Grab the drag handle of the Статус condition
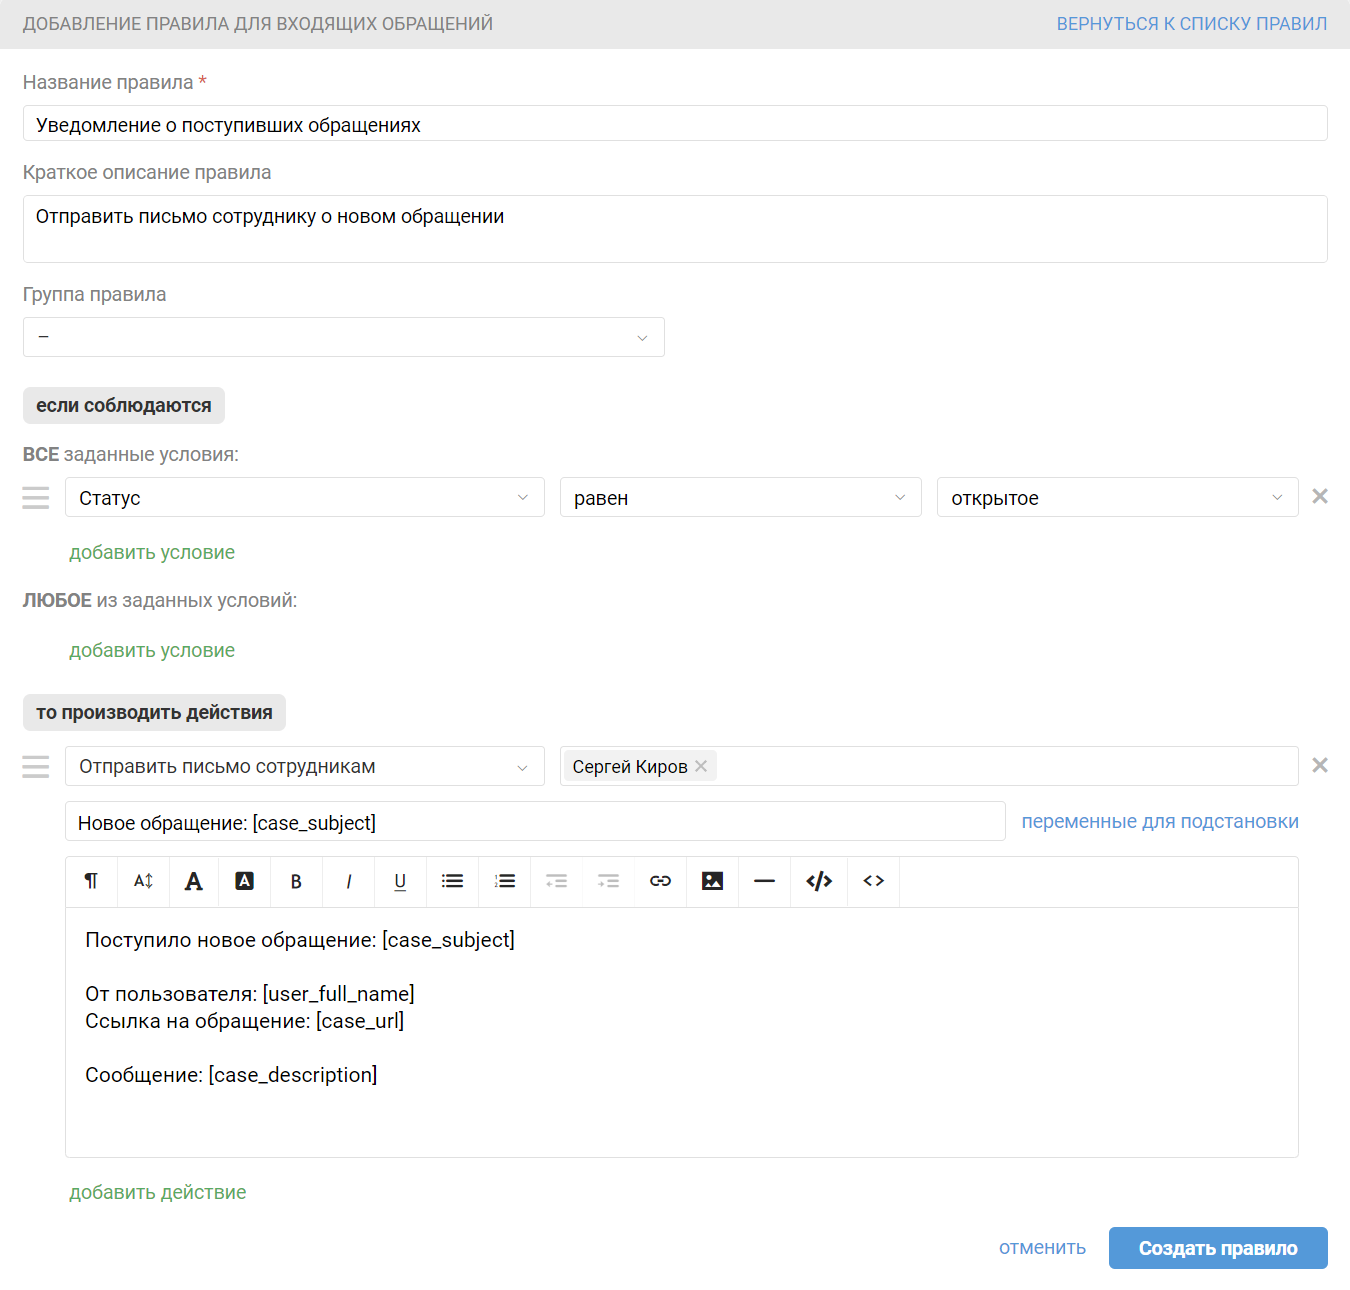1350x1290 pixels. tap(36, 497)
